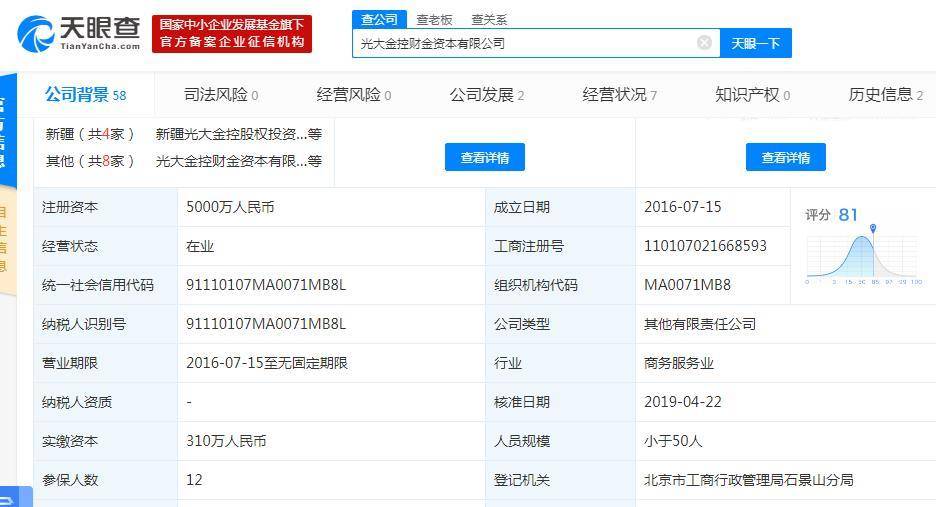Click company type 其他有限责任公司

[700, 324]
